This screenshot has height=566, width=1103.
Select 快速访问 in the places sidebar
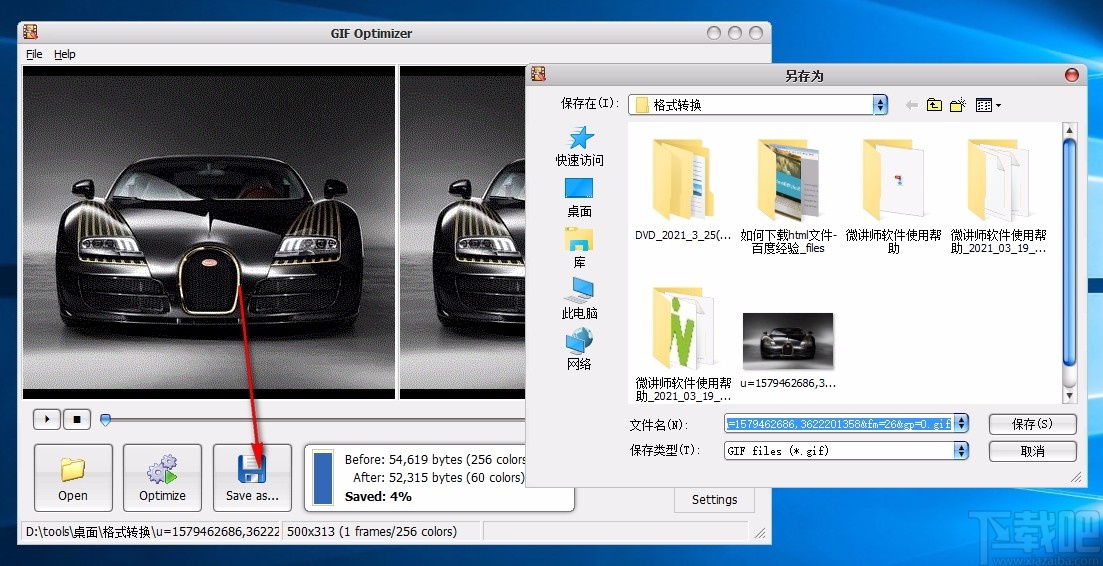click(x=580, y=146)
